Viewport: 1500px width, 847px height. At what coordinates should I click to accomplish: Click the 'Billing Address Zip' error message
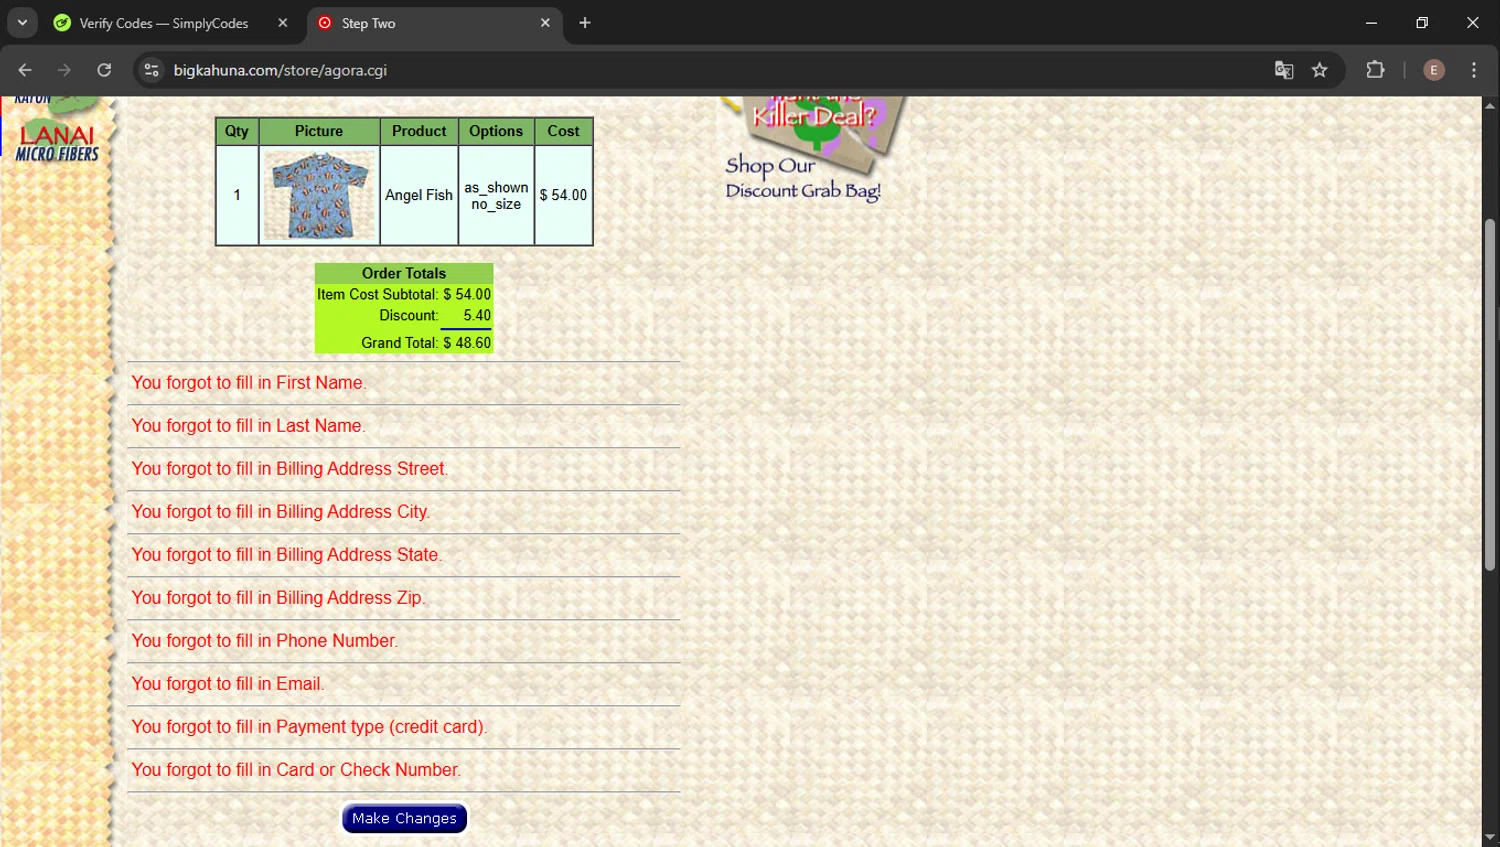[278, 598]
